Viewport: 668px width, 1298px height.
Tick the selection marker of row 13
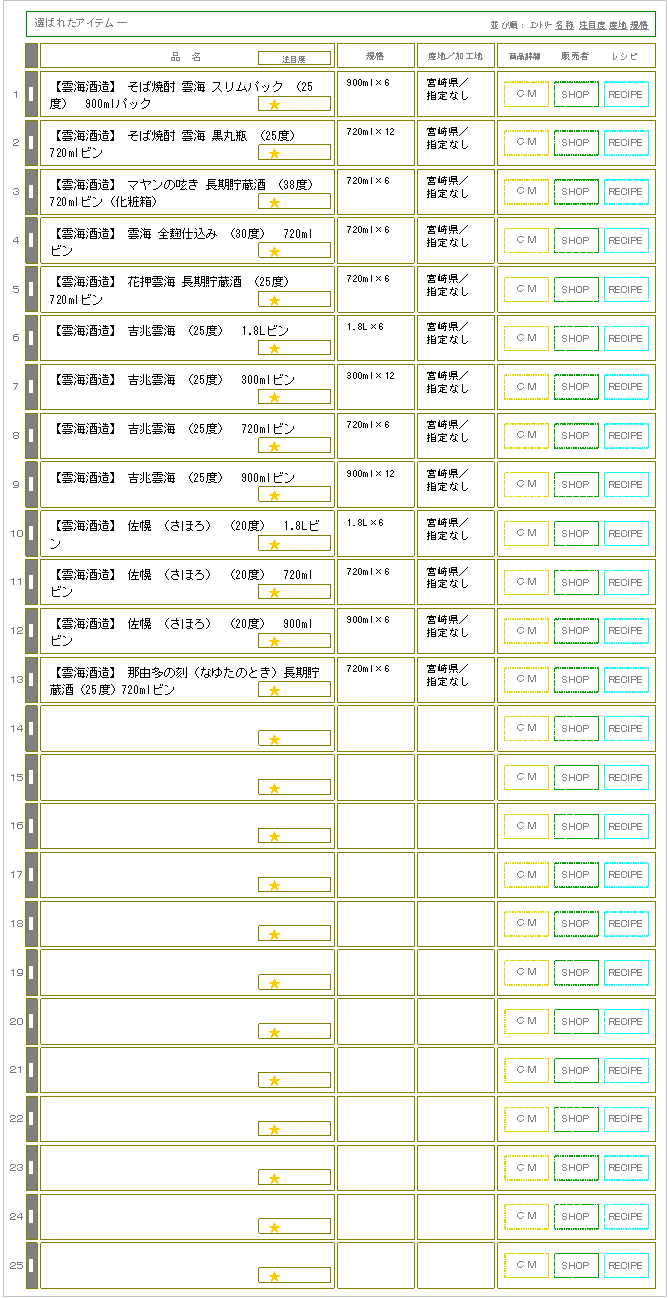tap(31, 679)
